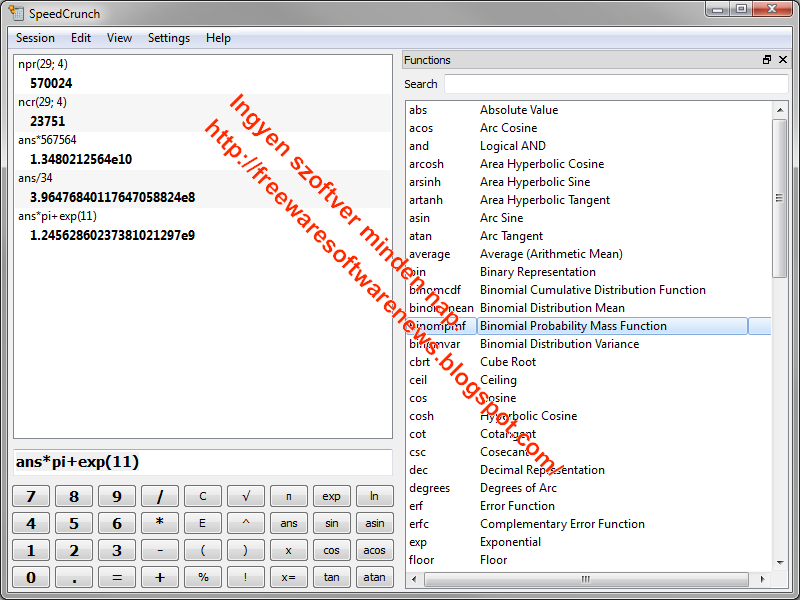This screenshot has width=800, height=600.
Task: Open the Session menu
Action: tap(35, 38)
